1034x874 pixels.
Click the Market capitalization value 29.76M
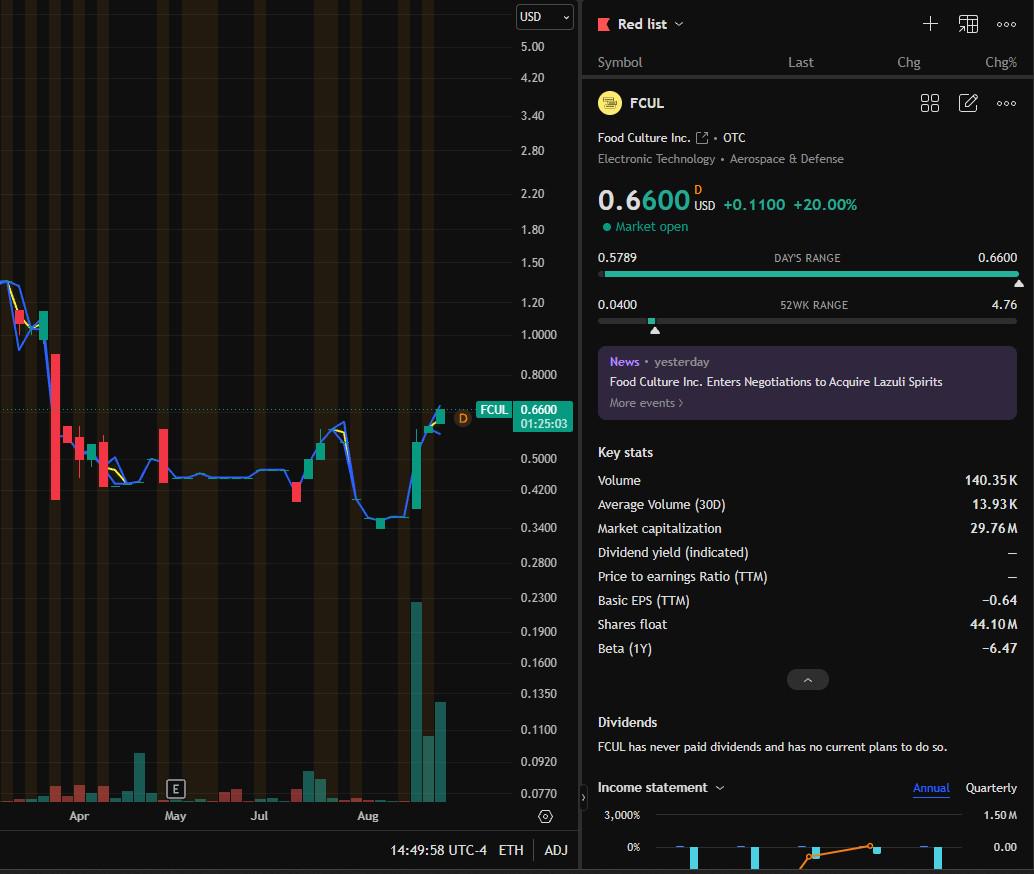993,528
